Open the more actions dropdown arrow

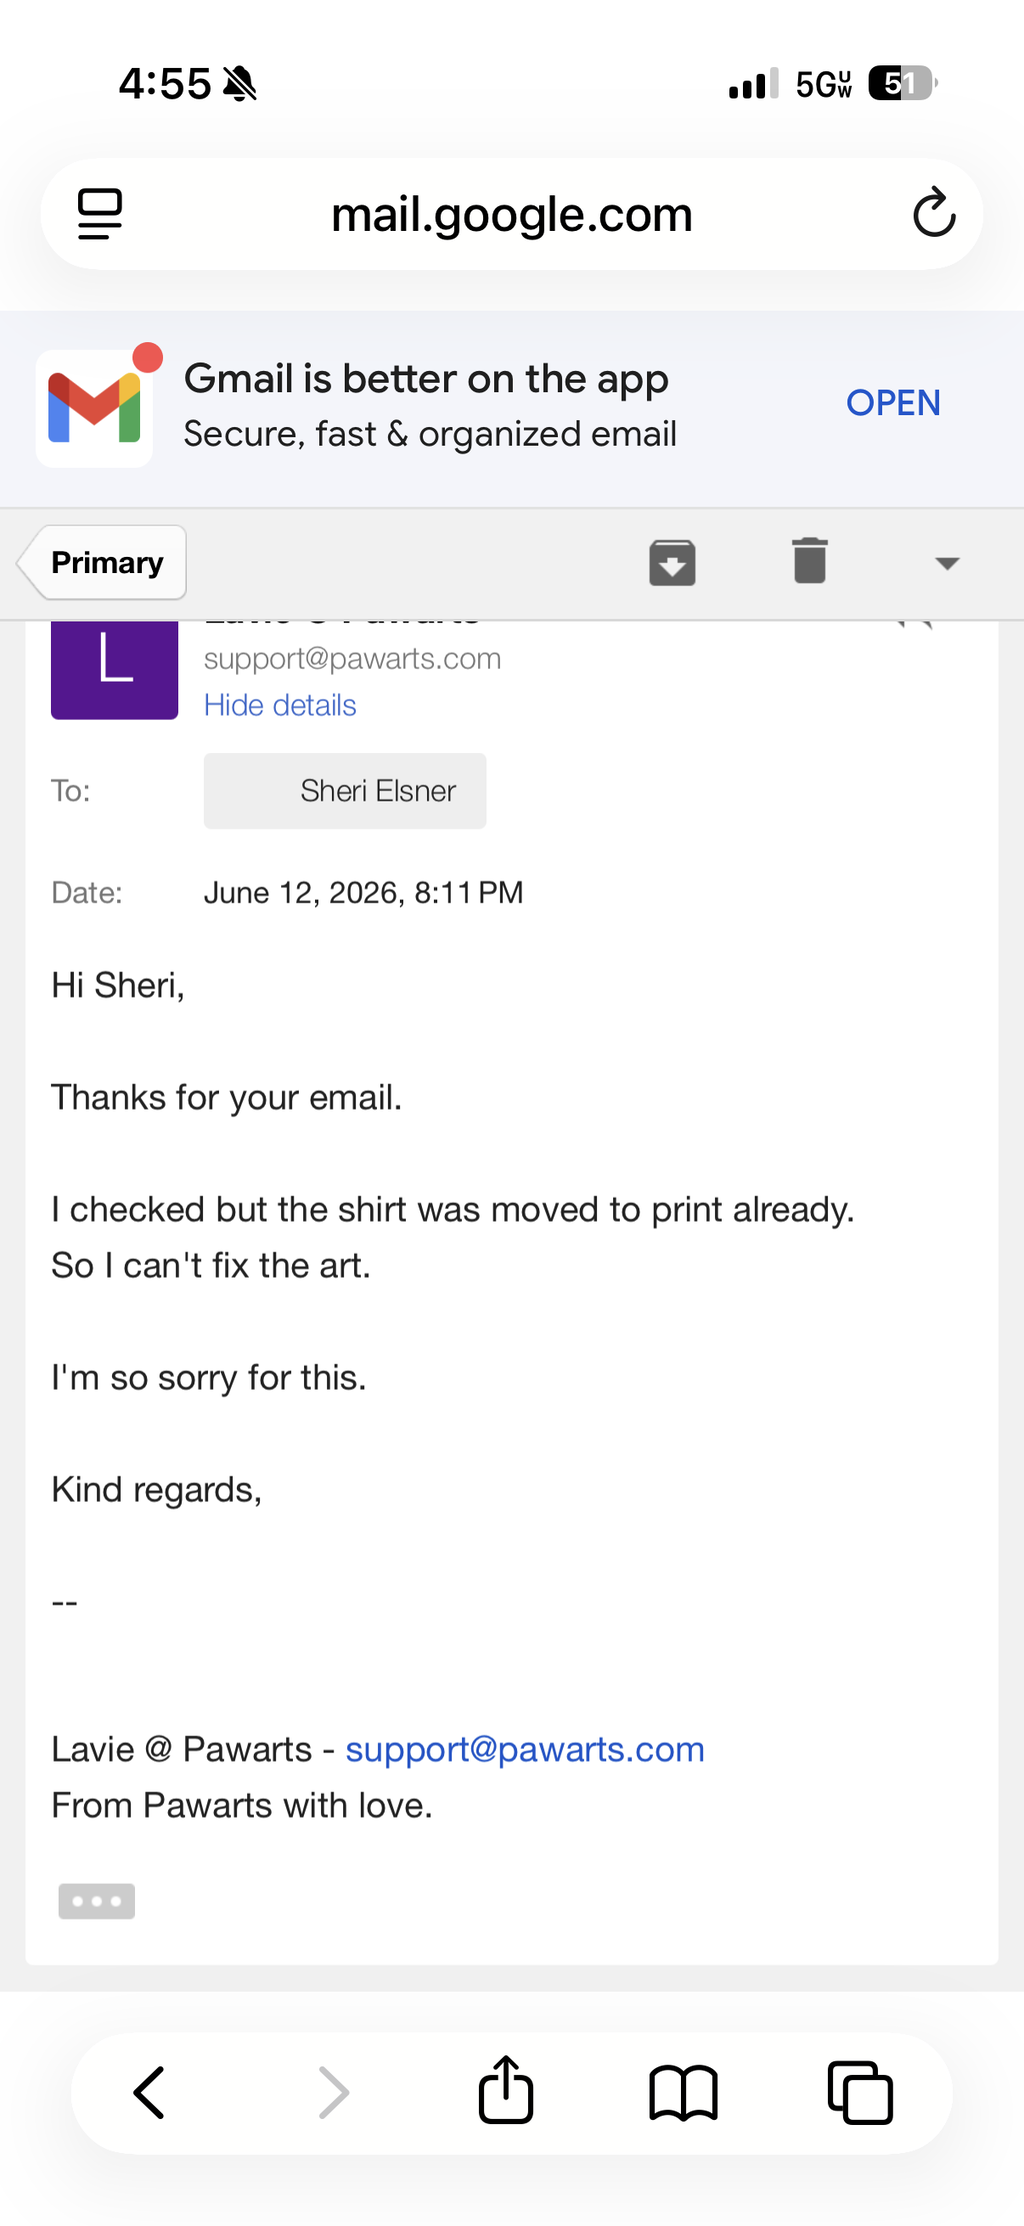[x=947, y=563]
